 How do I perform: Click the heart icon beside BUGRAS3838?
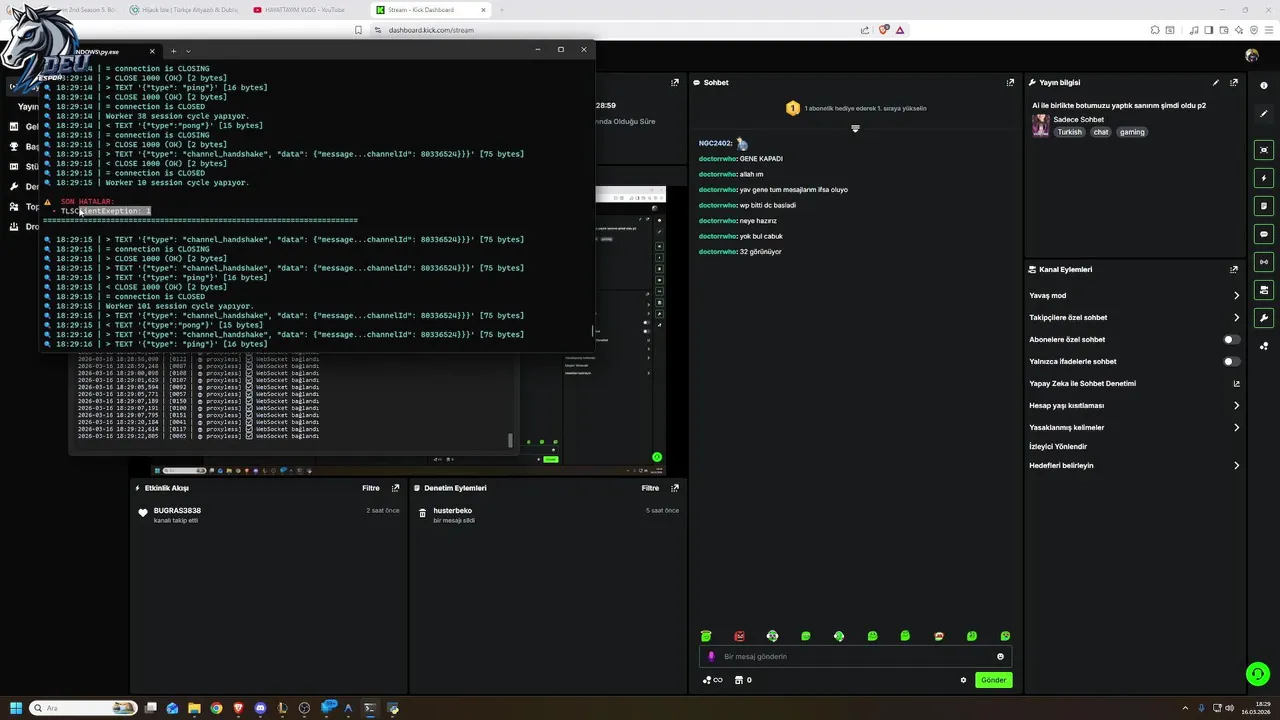coord(143,513)
